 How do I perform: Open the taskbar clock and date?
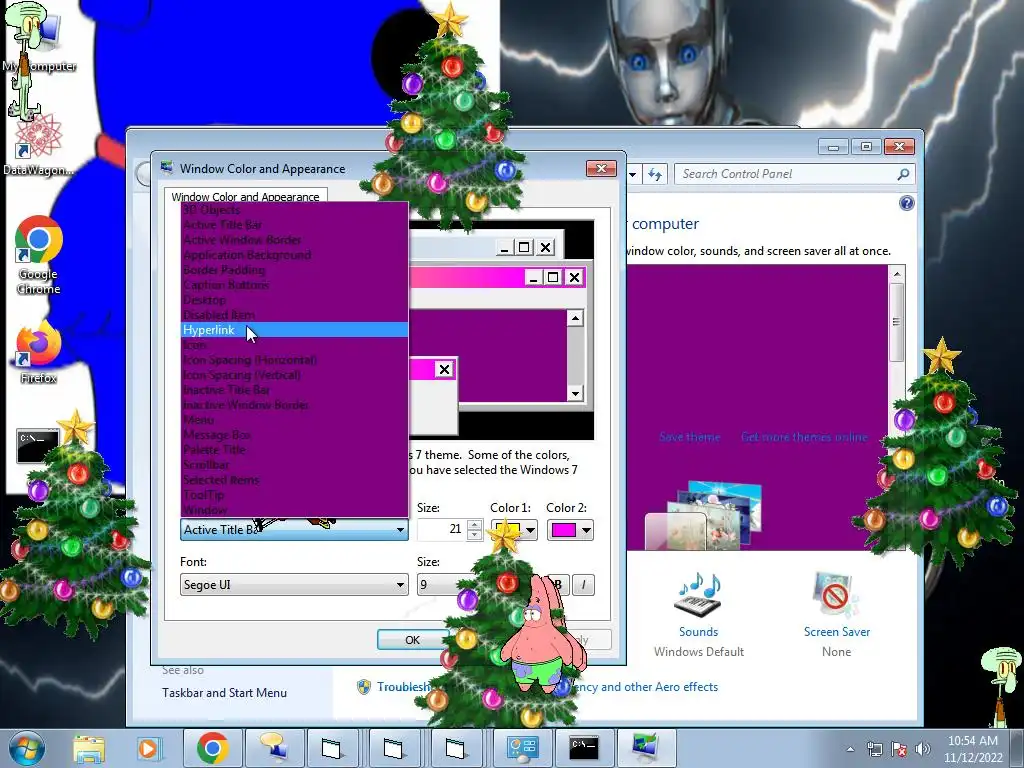coord(972,749)
